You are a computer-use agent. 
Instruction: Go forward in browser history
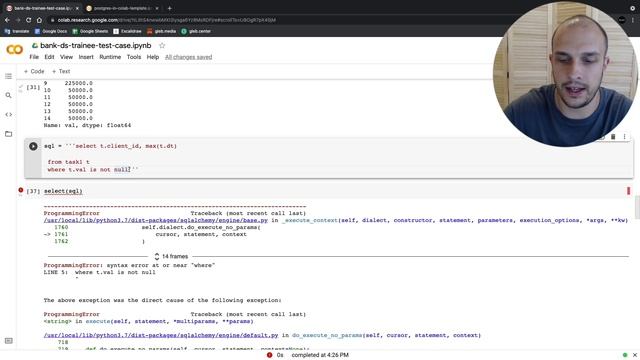[x=18, y=20]
